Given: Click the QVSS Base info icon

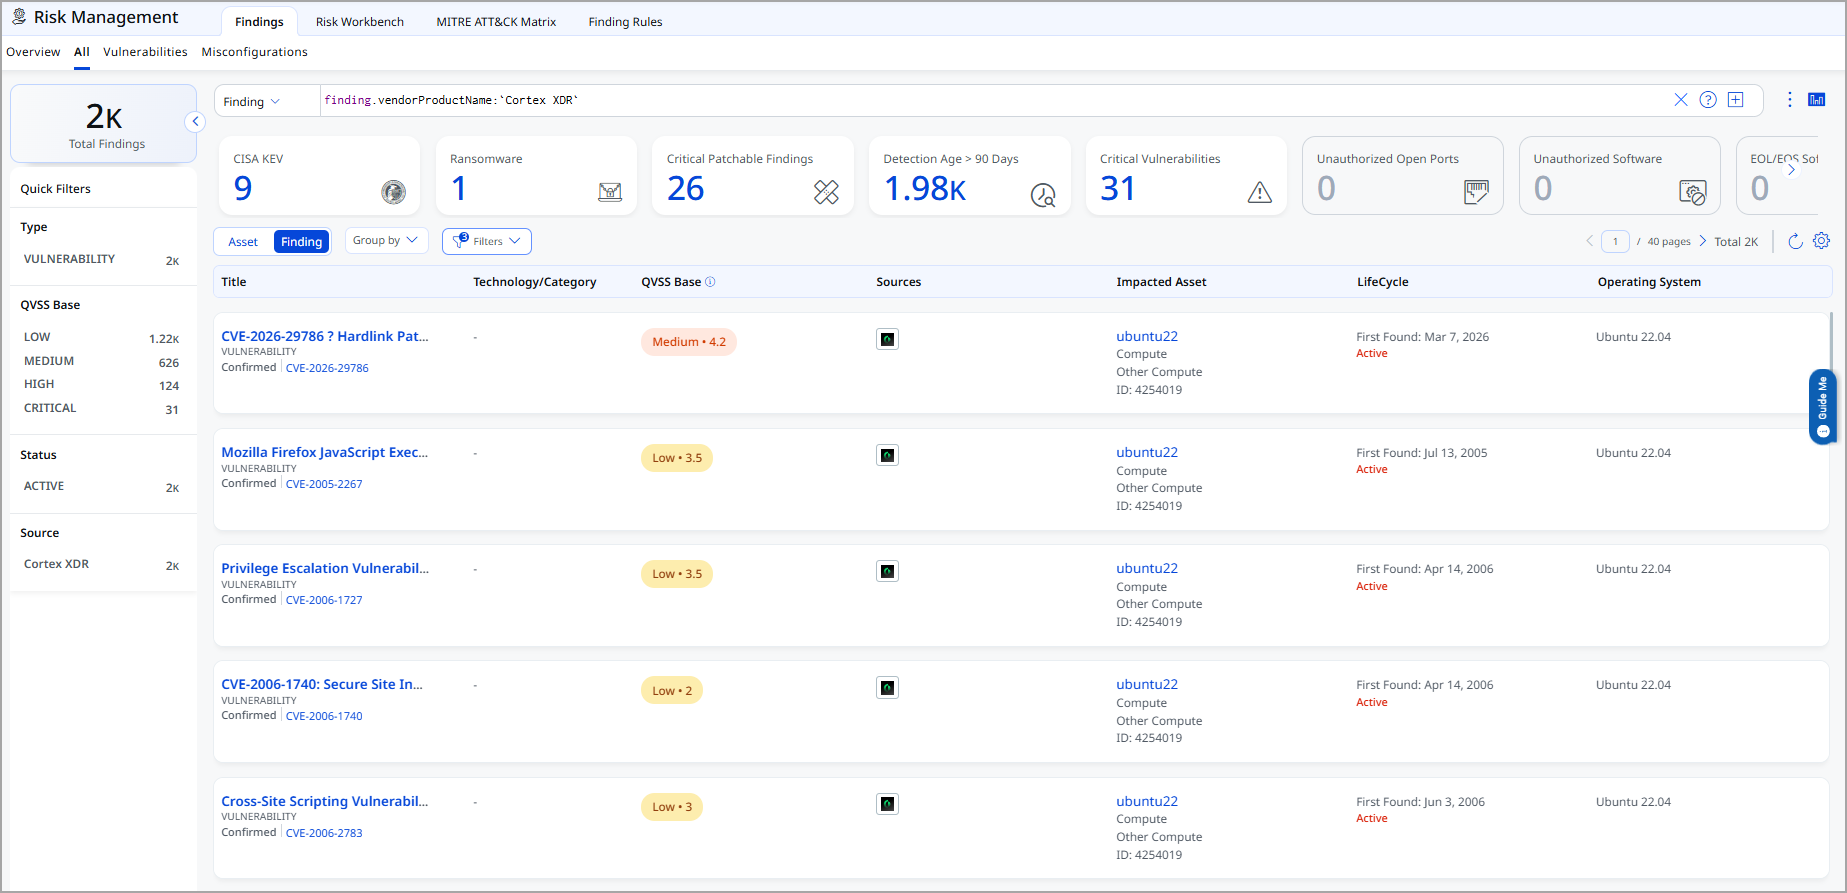Looking at the screenshot, I should coord(710,282).
